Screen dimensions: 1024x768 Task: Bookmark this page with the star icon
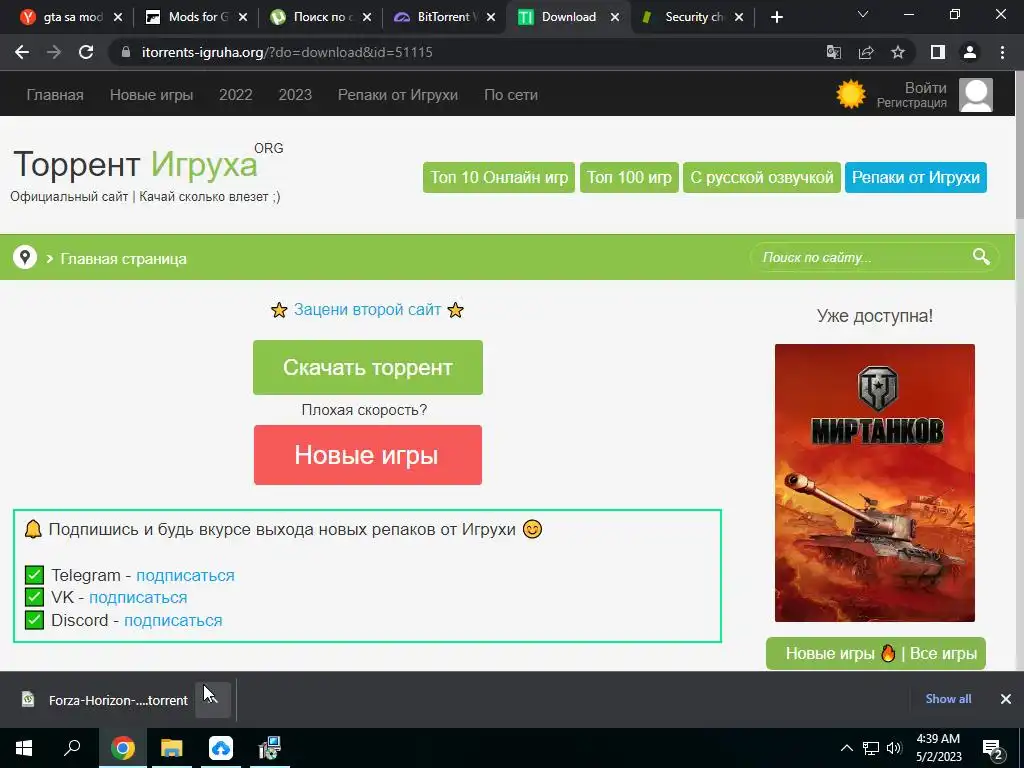898,52
